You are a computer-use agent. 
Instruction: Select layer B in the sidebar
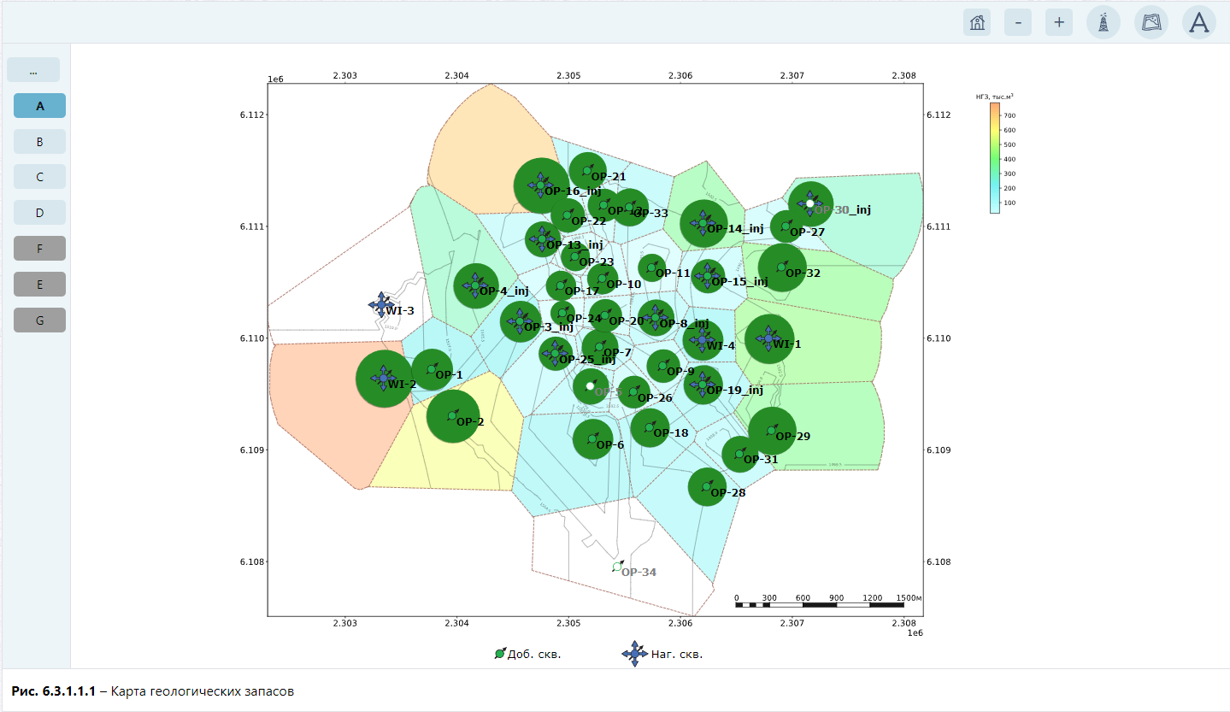[40, 142]
